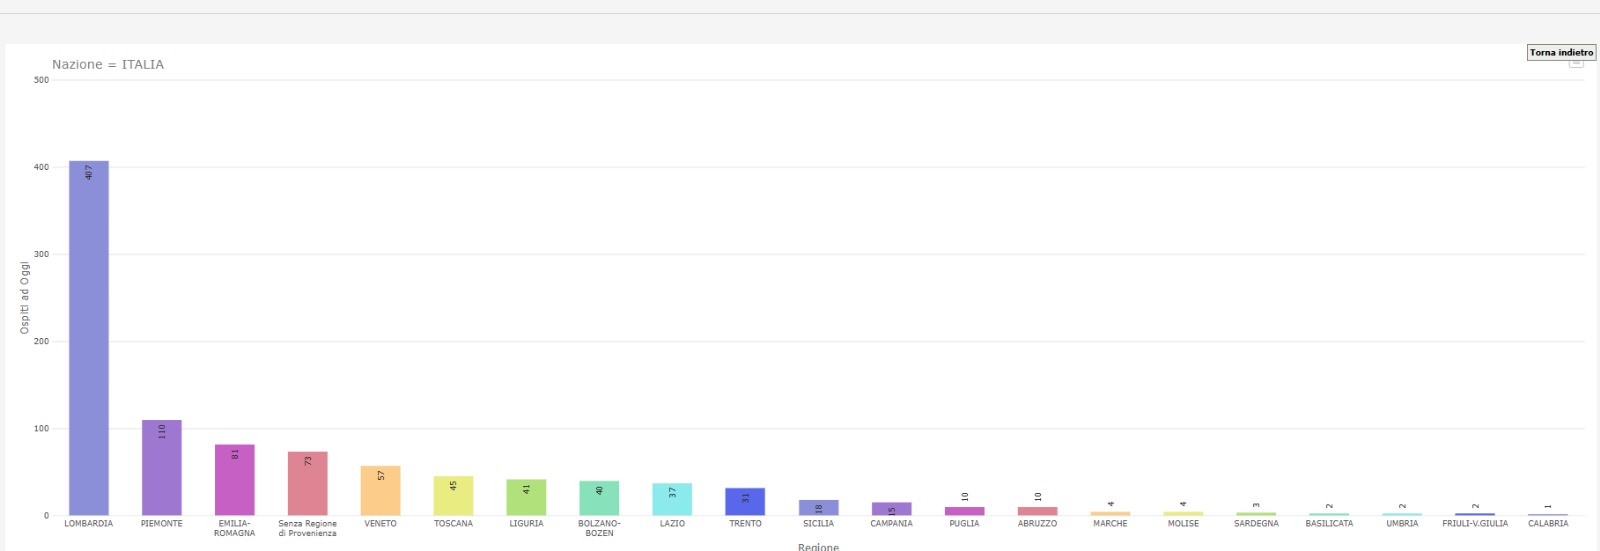Click the LOMBARDIA bar with value 407
This screenshot has height=551, width=1600.
(x=89, y=338)
